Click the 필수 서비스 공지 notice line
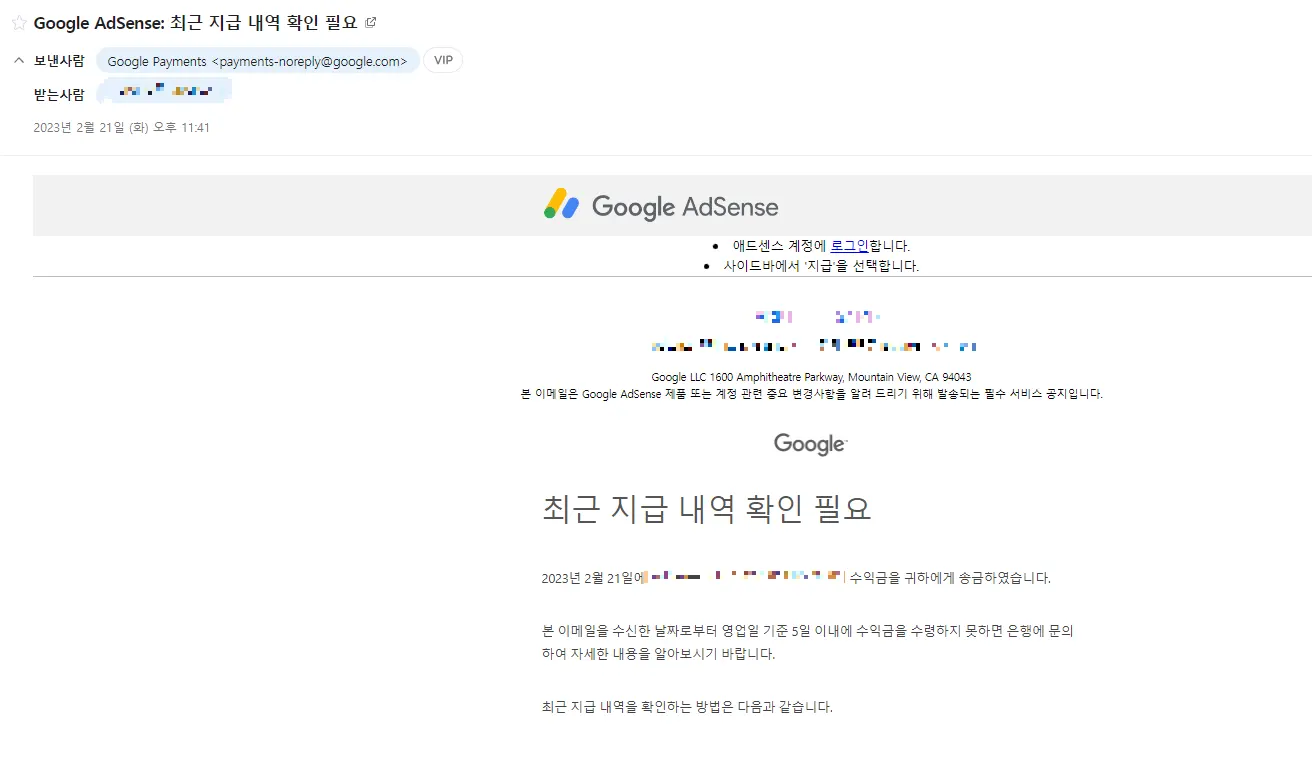1312x767 pixels. [x=811, y=394]
